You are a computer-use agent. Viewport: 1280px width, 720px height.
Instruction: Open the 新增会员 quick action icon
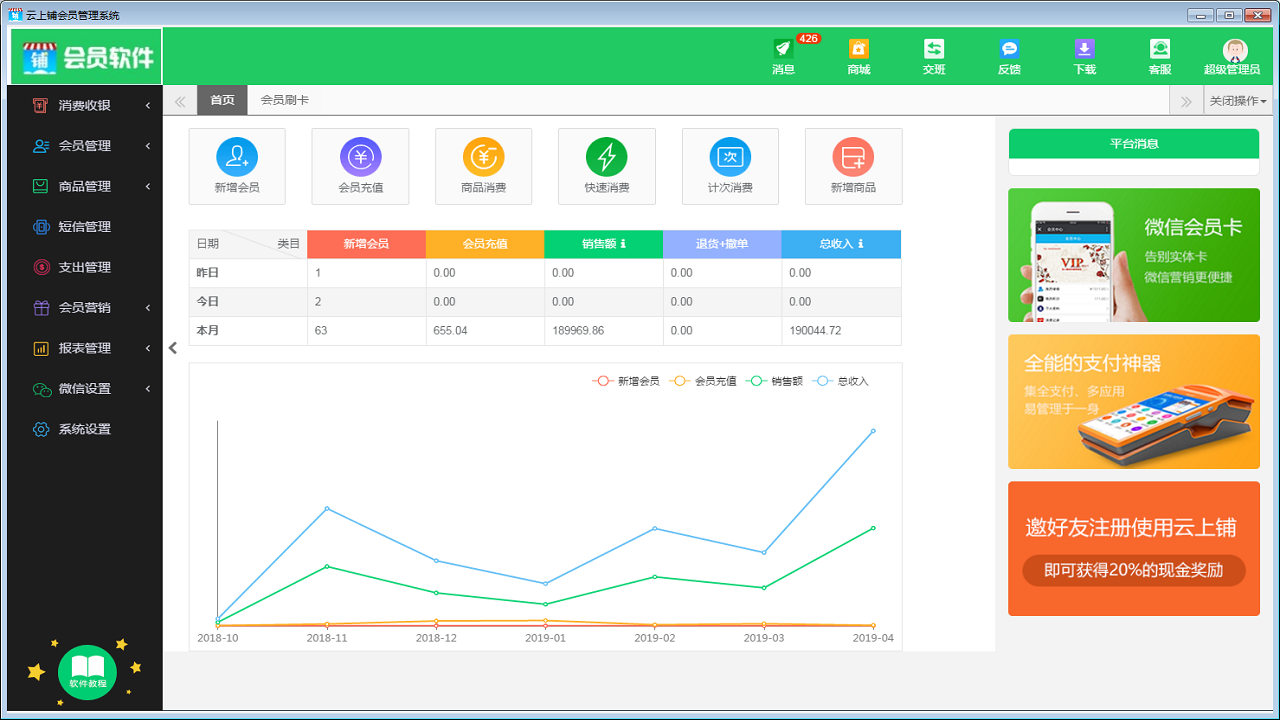coord(237,166)
